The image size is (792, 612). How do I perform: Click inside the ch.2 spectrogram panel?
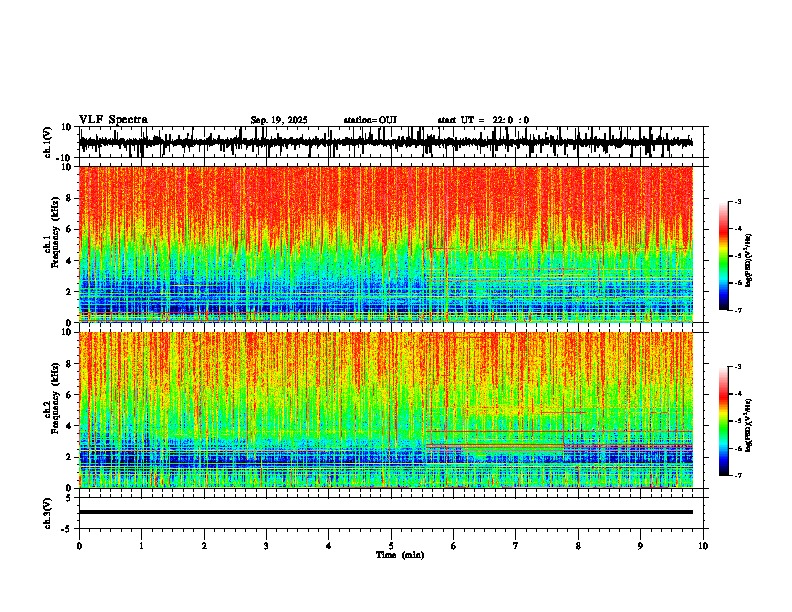pyautogui.click(x=386, y=410)
